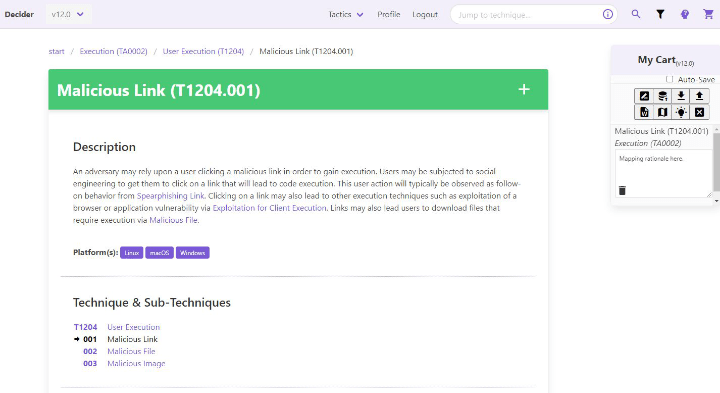Click in the Jump to technique input

coord(528,15)
